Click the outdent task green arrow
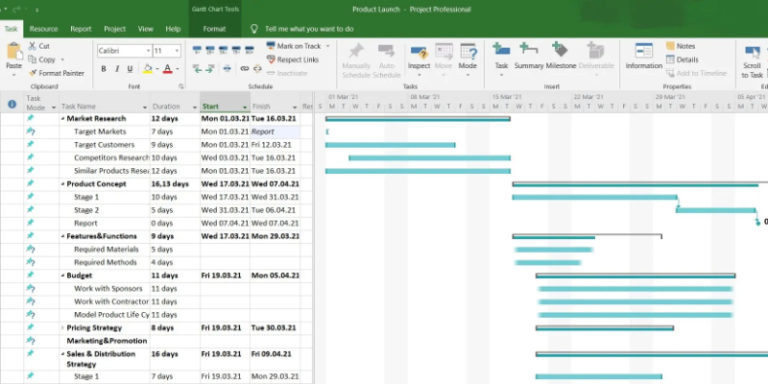Viewport: 768px width, 384px height. point(197,69)
